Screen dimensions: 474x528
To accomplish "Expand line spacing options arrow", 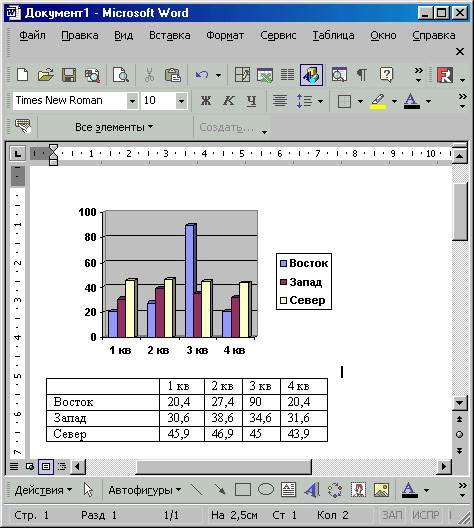I will pyautogui.click(x=320, y=101).
